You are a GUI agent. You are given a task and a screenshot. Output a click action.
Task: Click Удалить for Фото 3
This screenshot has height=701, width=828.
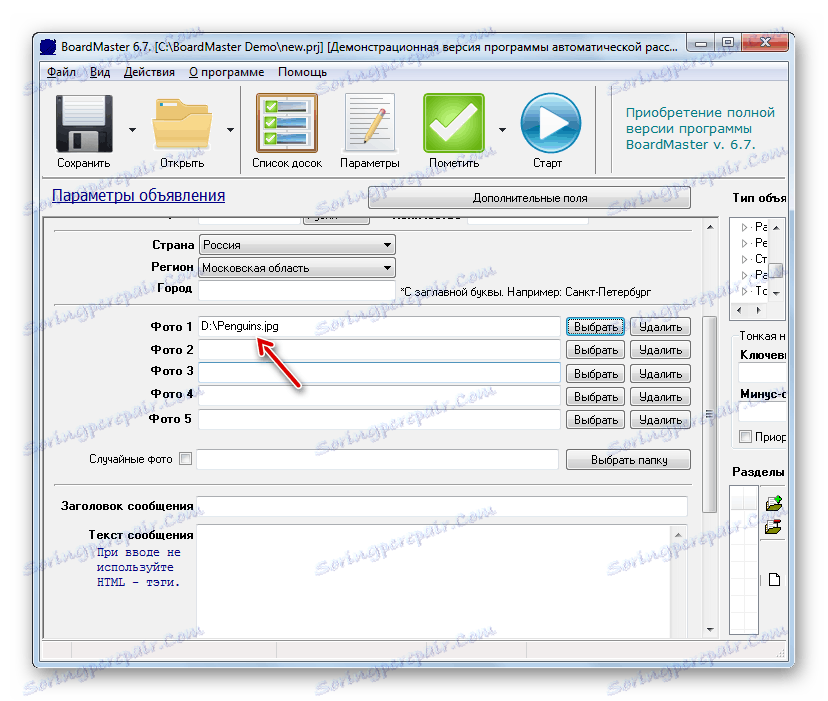tap(660, 374)
